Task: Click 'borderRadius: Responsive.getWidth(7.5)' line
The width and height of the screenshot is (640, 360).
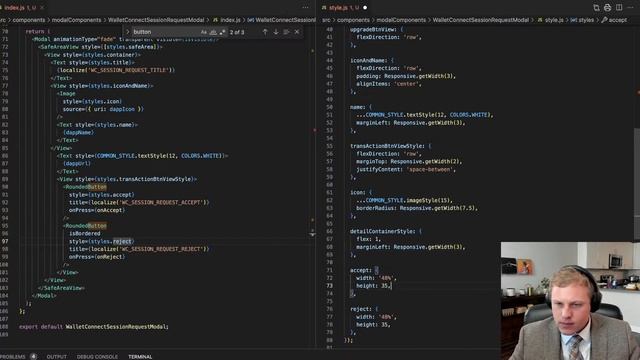Action: coord(417,208)
